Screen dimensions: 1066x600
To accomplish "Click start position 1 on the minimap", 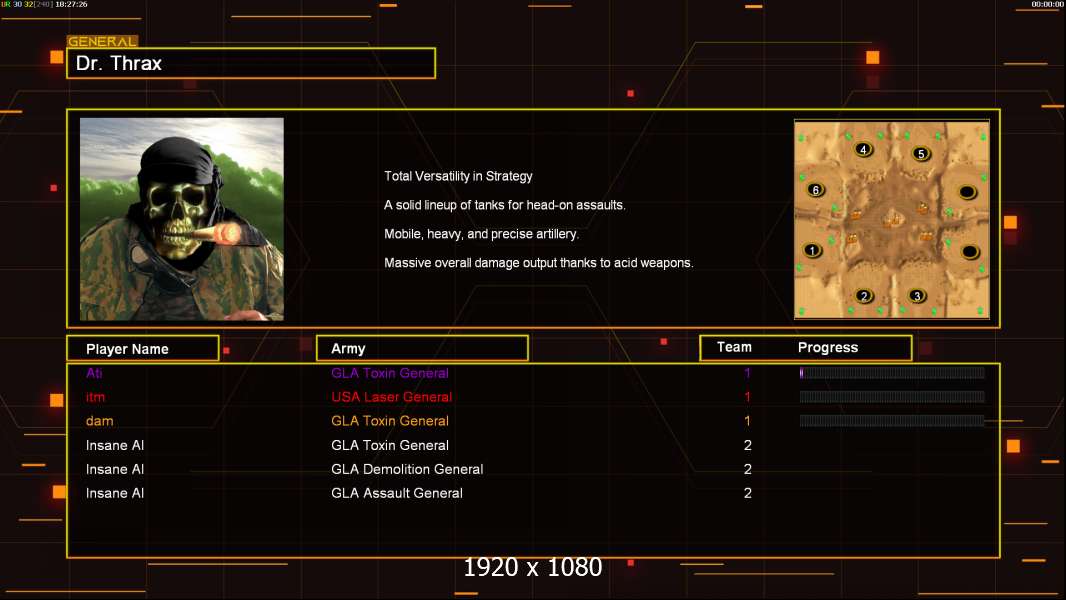I will (x=812, y=250).
